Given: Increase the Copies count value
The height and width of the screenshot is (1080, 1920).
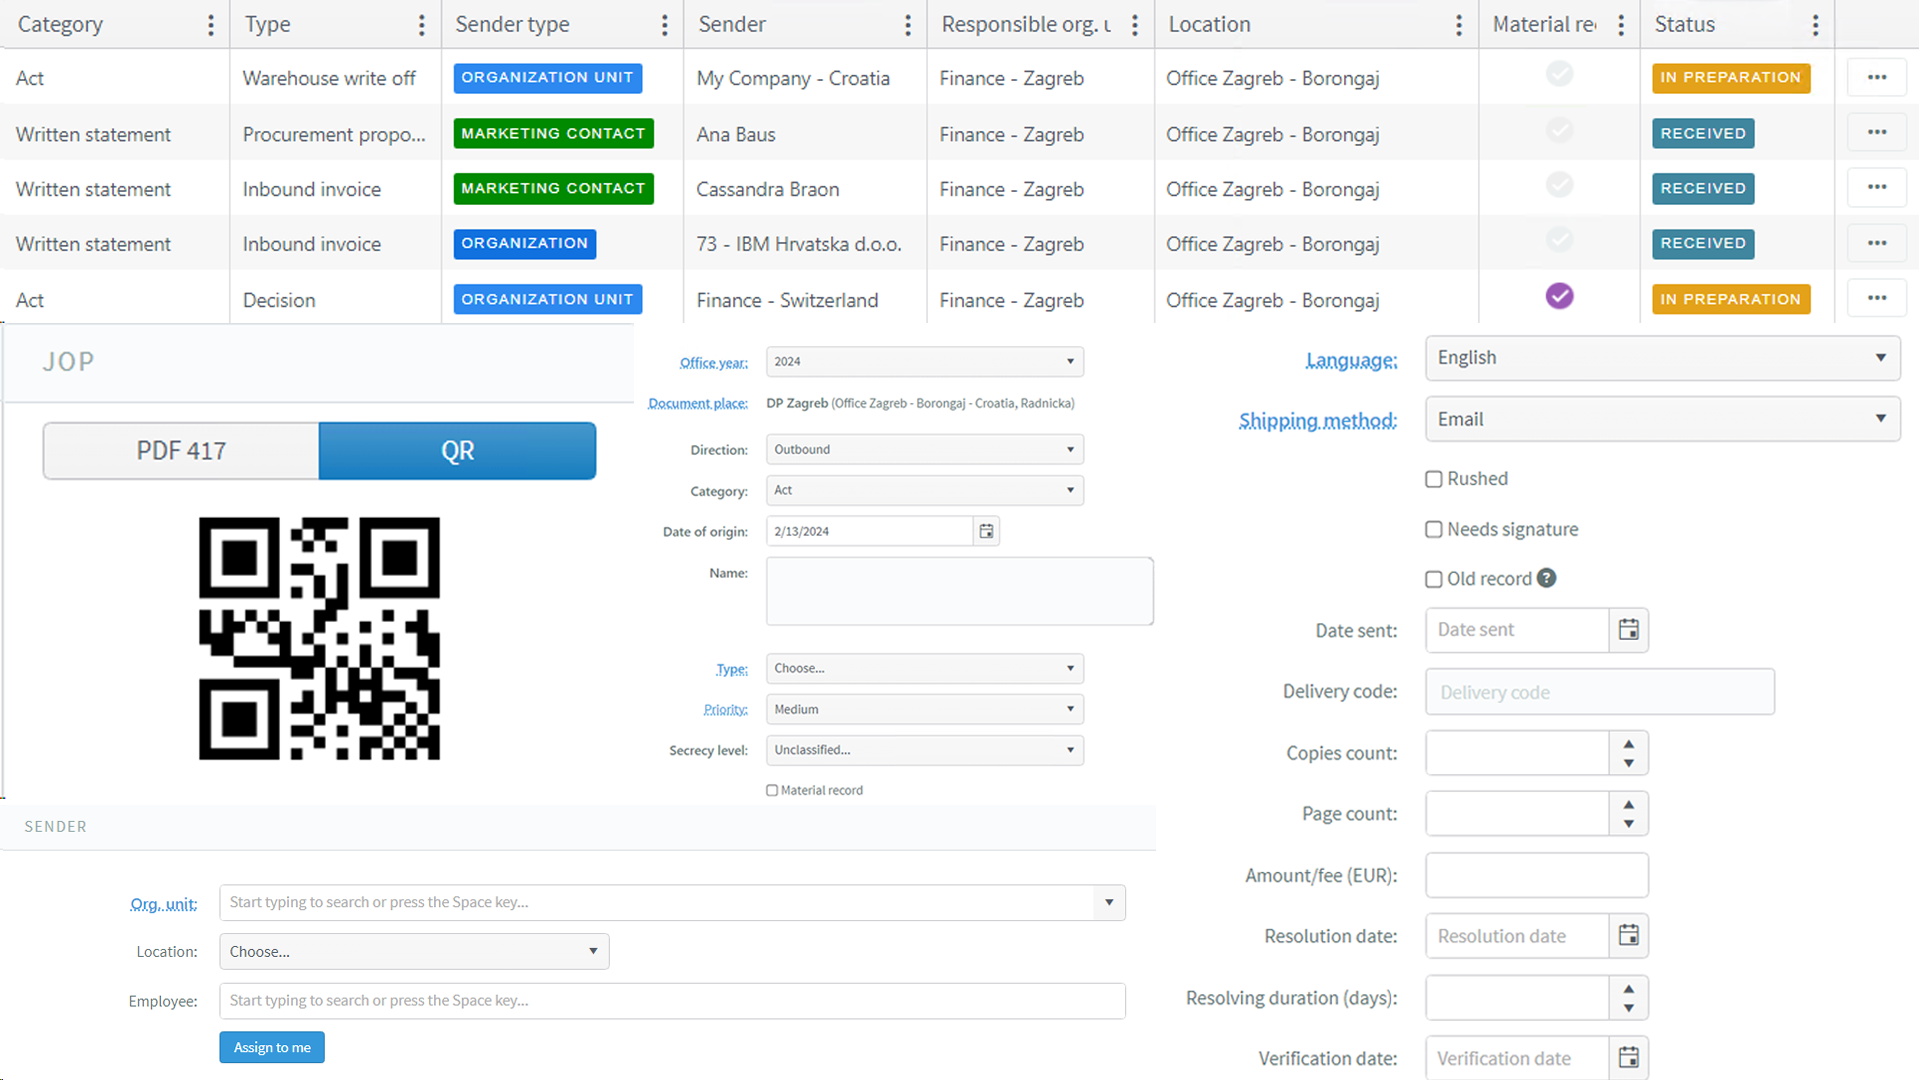Looking at the screenshot, I should click(x=1629, y=744).
